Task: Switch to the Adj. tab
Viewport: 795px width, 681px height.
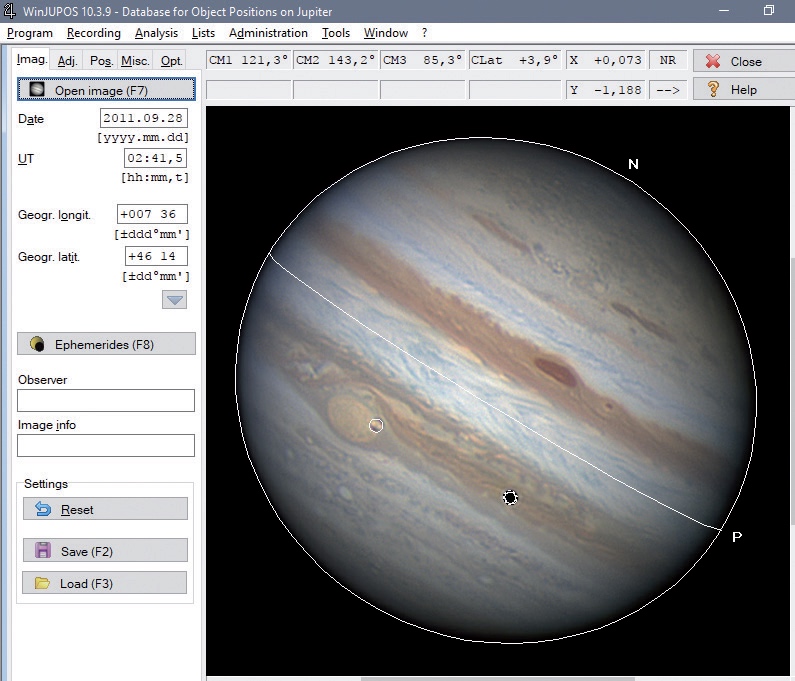Action: click(x=68, y=61)
